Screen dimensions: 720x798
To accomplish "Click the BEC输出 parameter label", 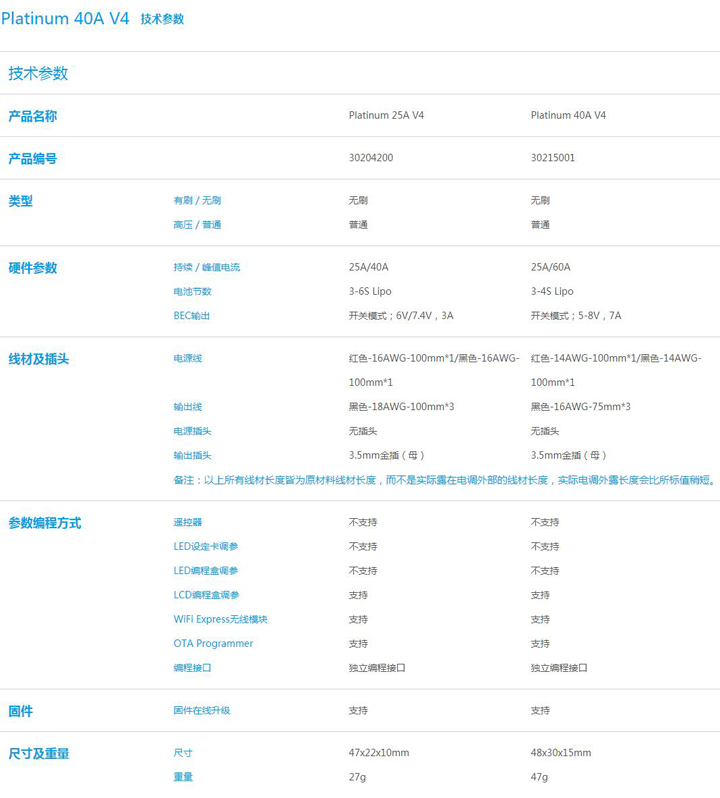I will [x=192, y=316].
